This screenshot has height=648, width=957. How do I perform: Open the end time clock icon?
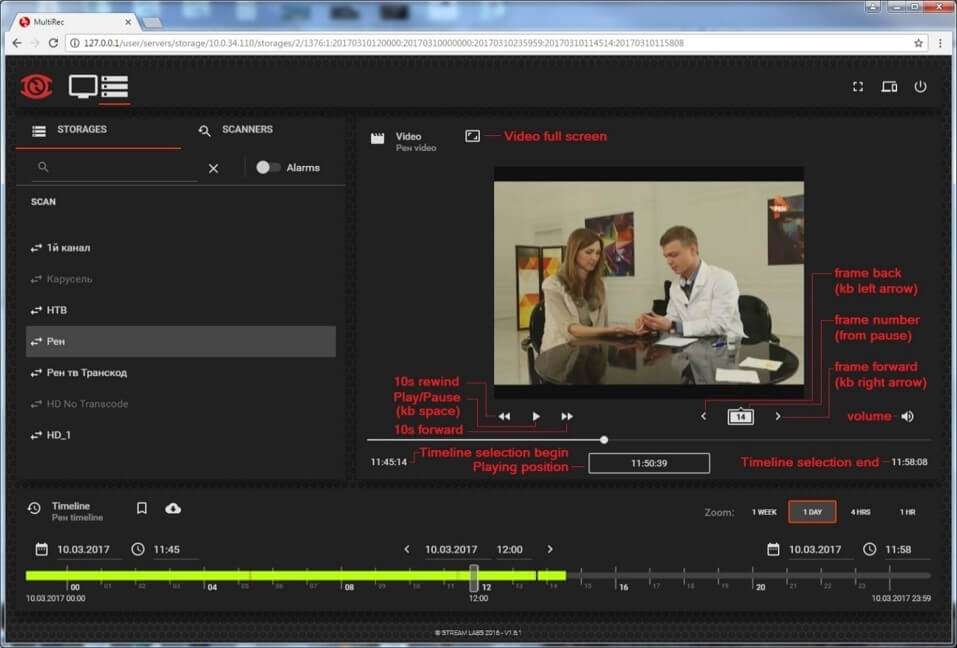(870, 549)
